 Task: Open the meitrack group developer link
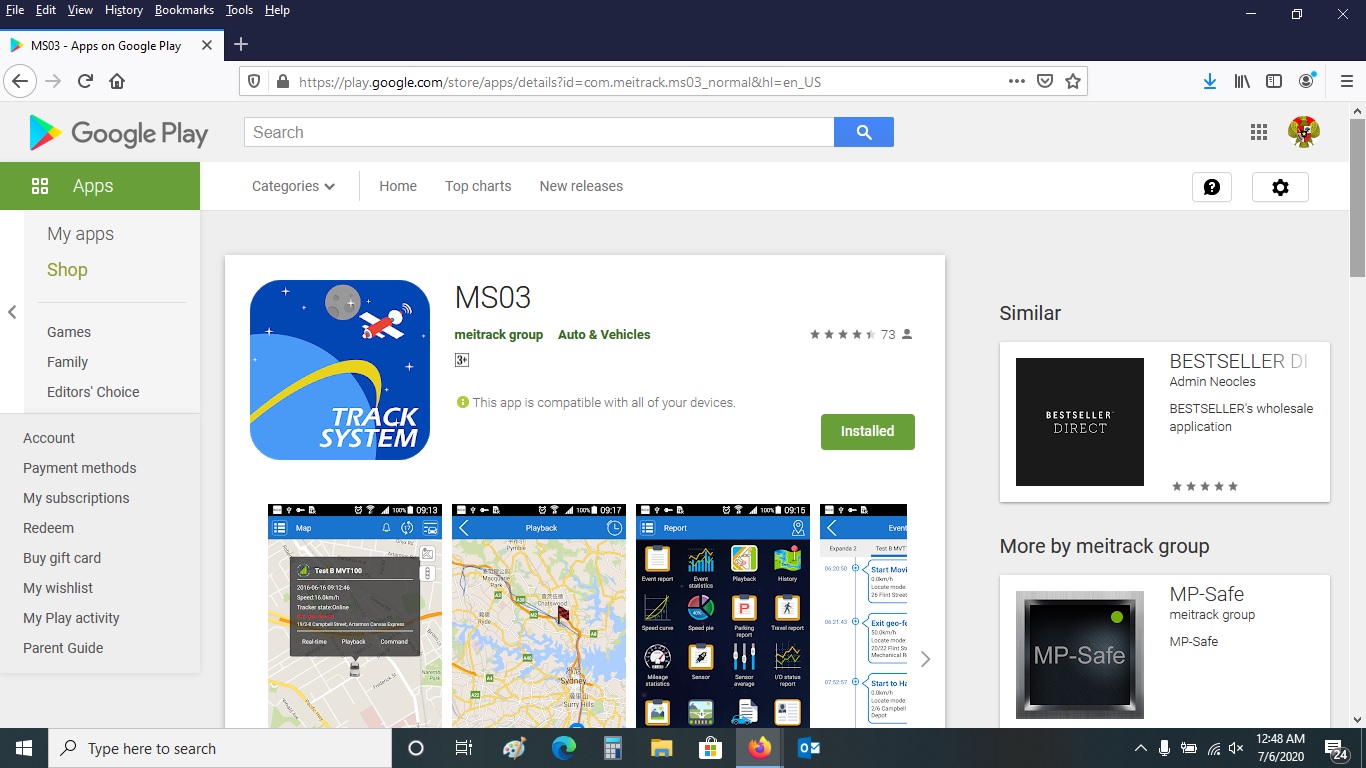(x=499, y=335)
